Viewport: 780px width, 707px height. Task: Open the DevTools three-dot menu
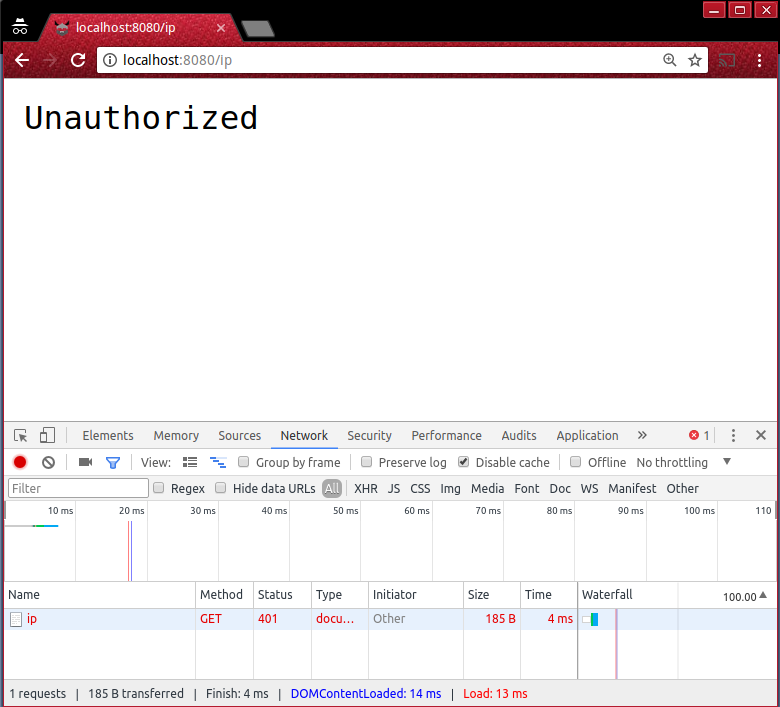tap(733, 436)
